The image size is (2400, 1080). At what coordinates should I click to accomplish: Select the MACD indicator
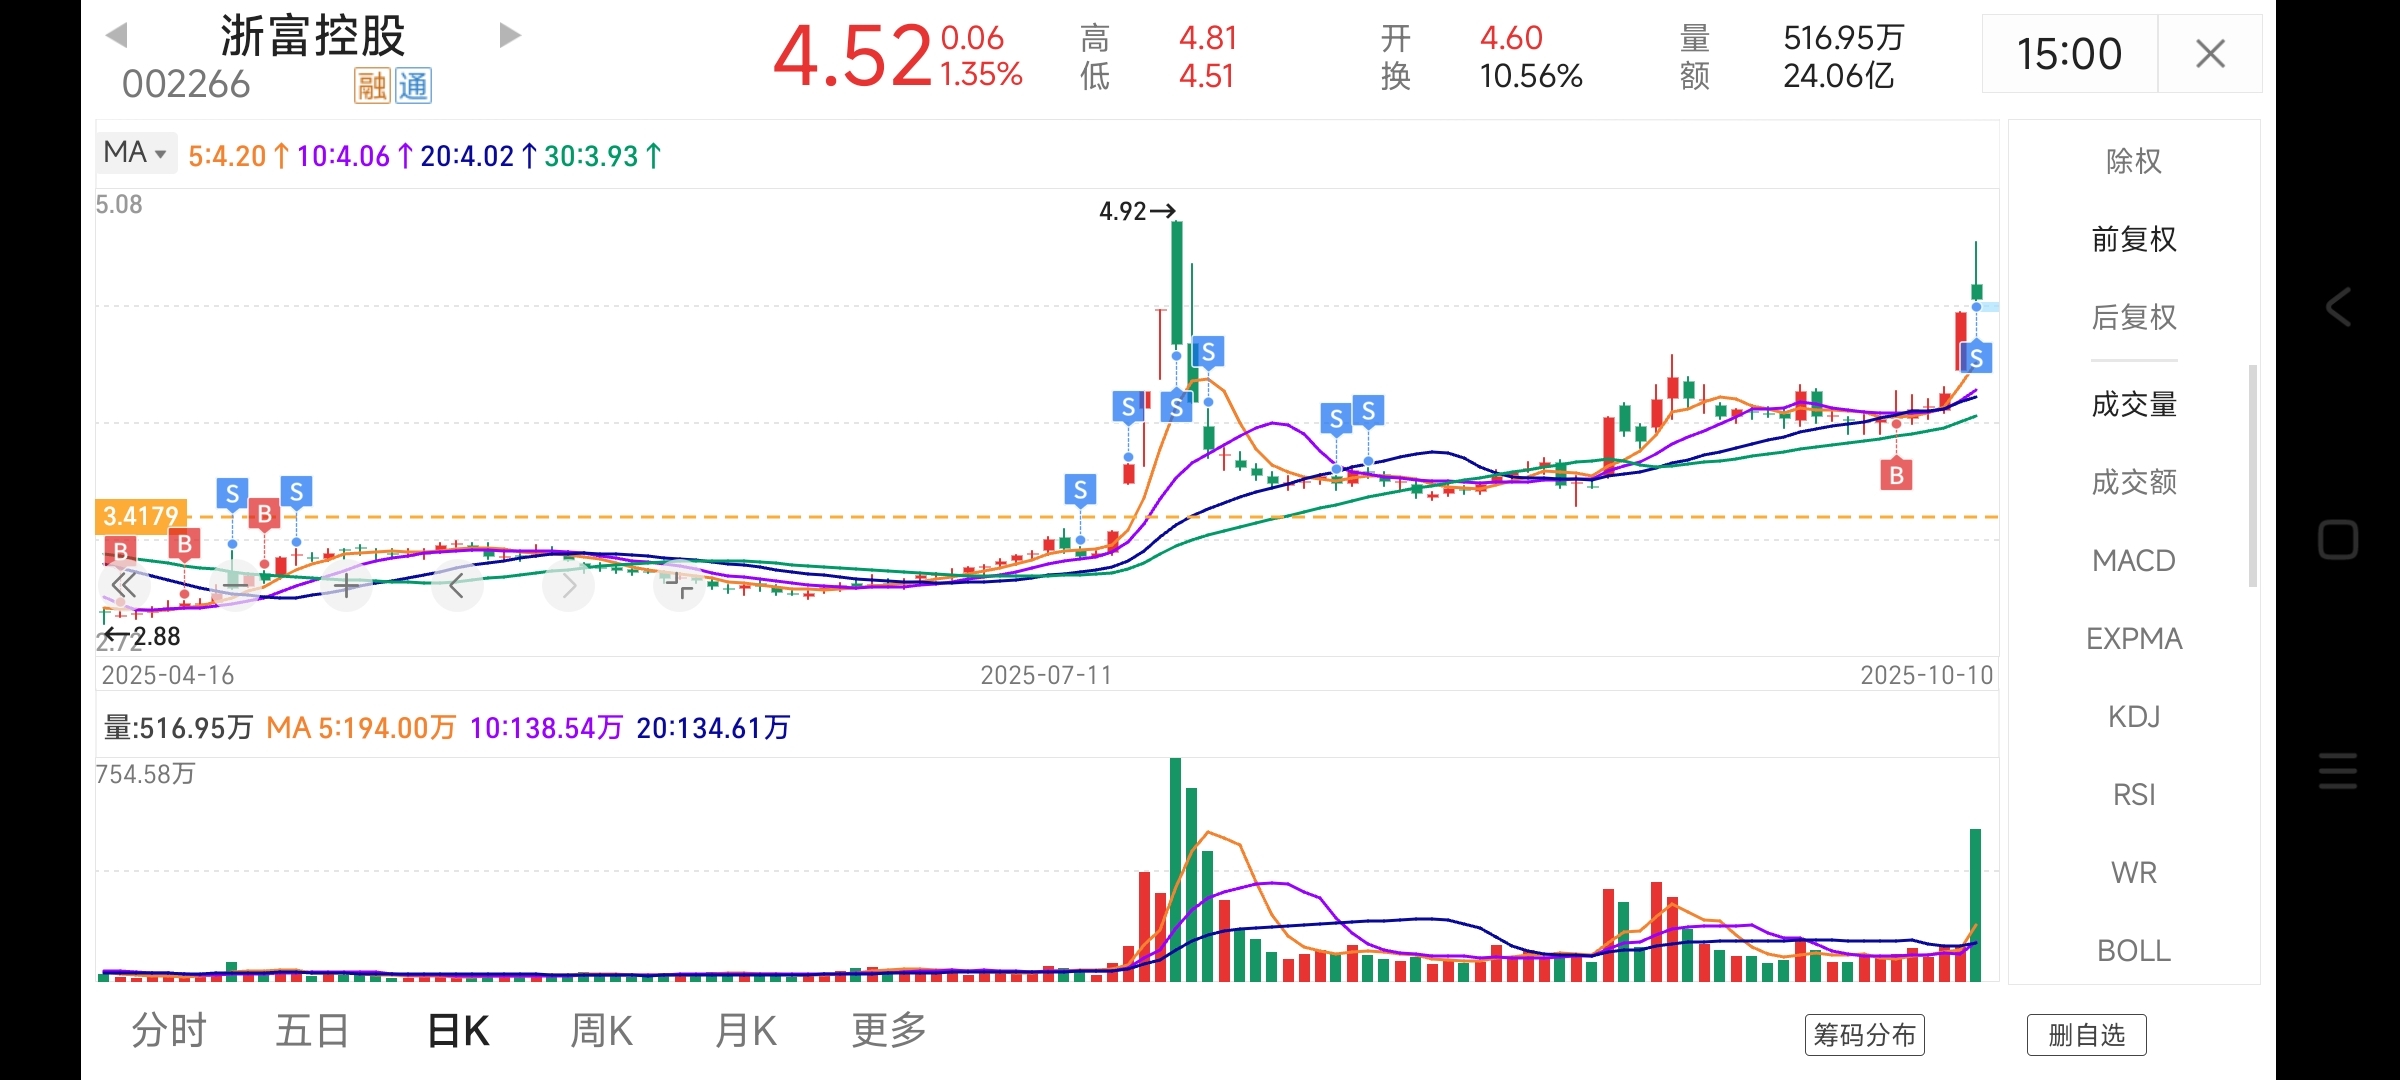pos(2133,561)
